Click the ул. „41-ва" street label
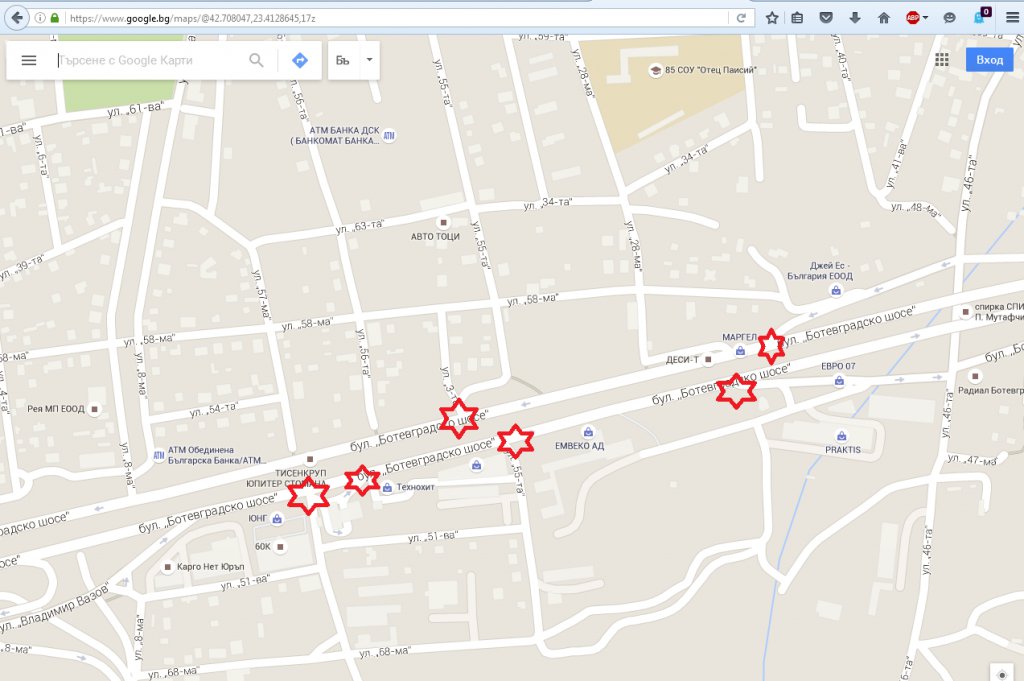Image resolution: width=1024 pixels, height=681 pixels. (x=897, y=164)
